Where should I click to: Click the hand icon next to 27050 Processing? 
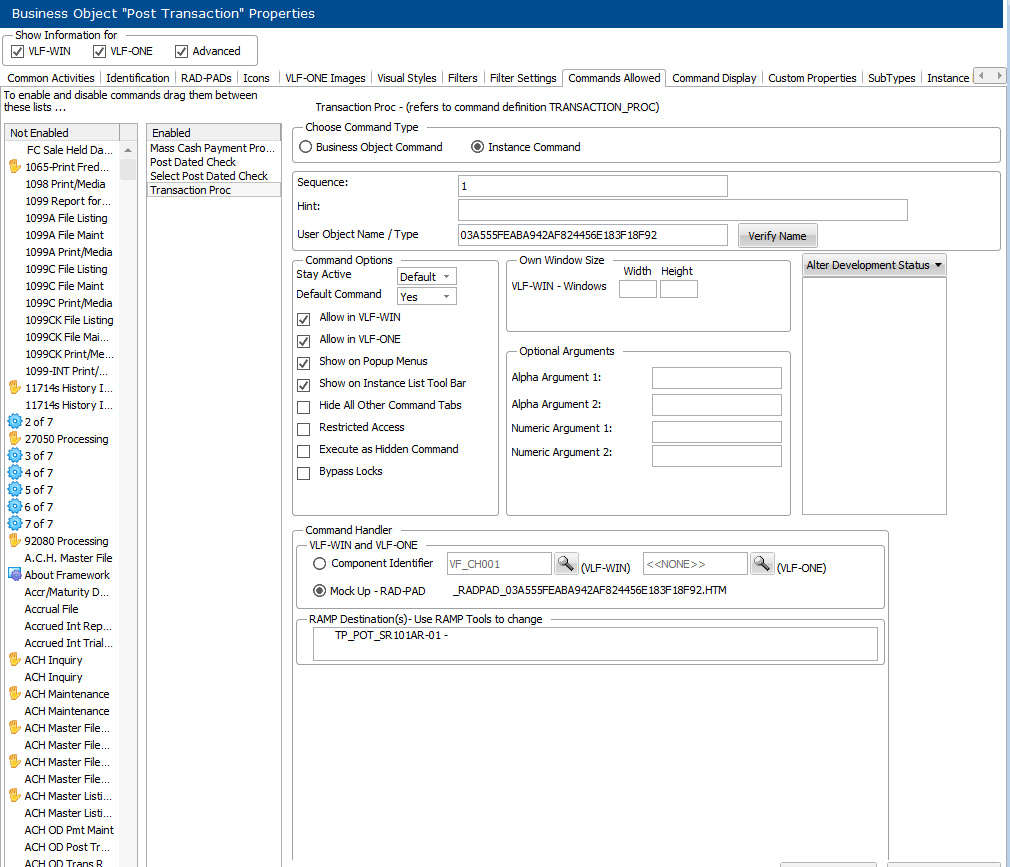(15, 439)
